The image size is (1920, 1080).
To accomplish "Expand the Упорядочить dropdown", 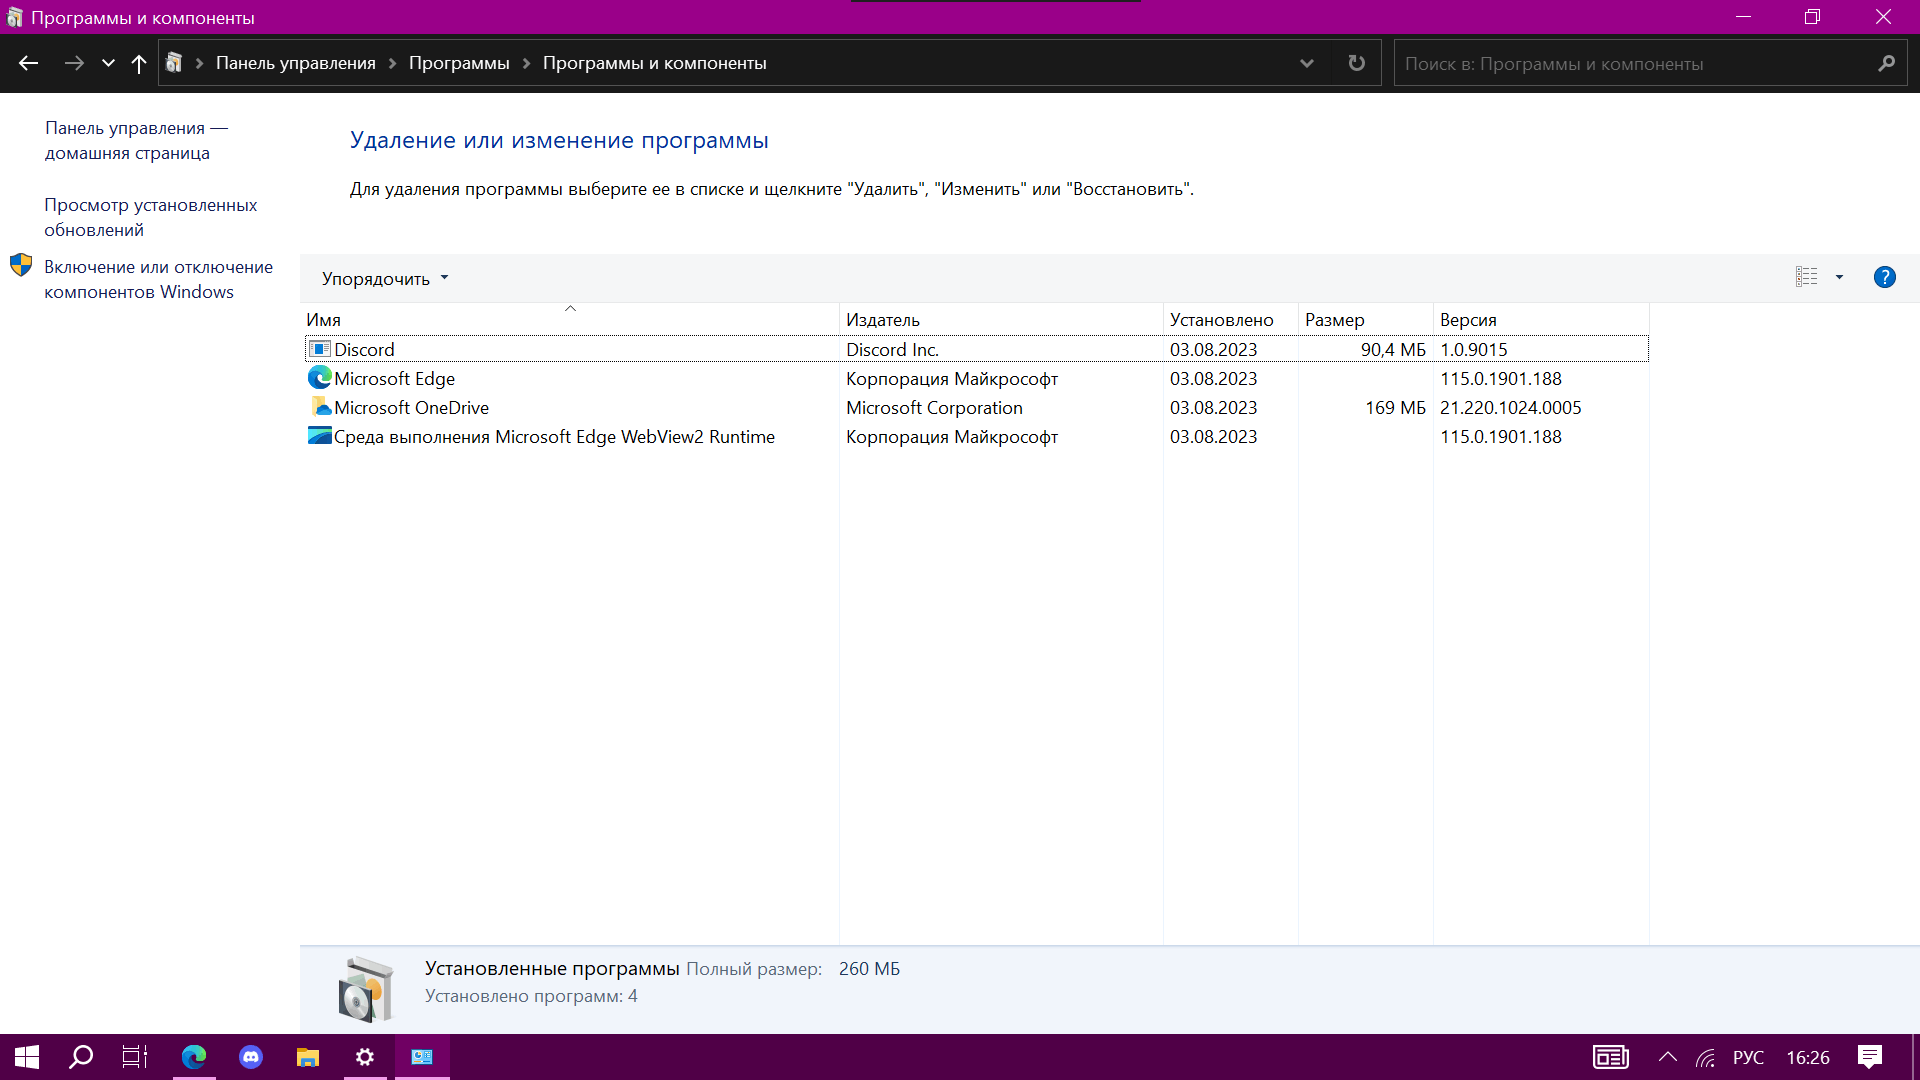I will click(x=385, y=279).
